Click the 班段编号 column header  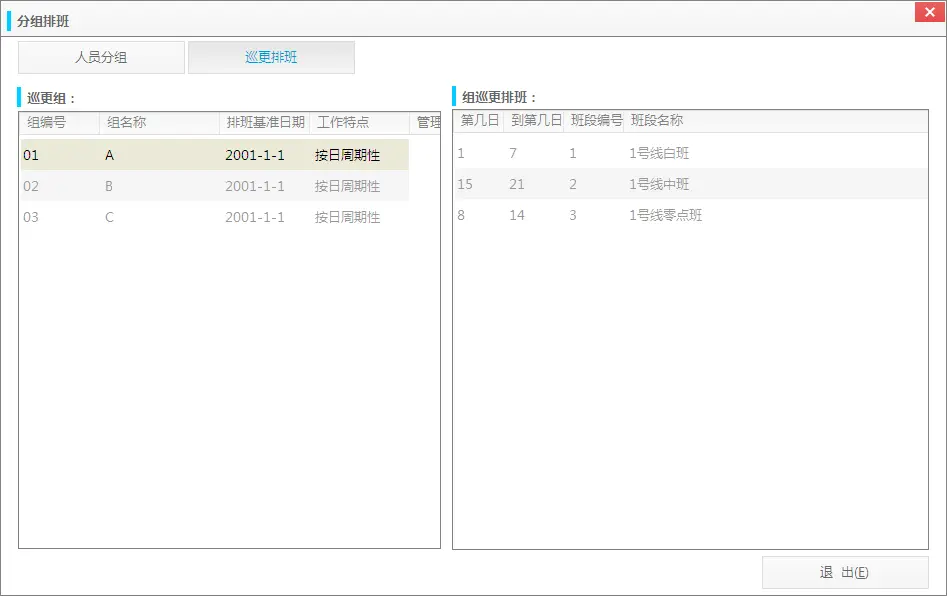coord(594,121)
